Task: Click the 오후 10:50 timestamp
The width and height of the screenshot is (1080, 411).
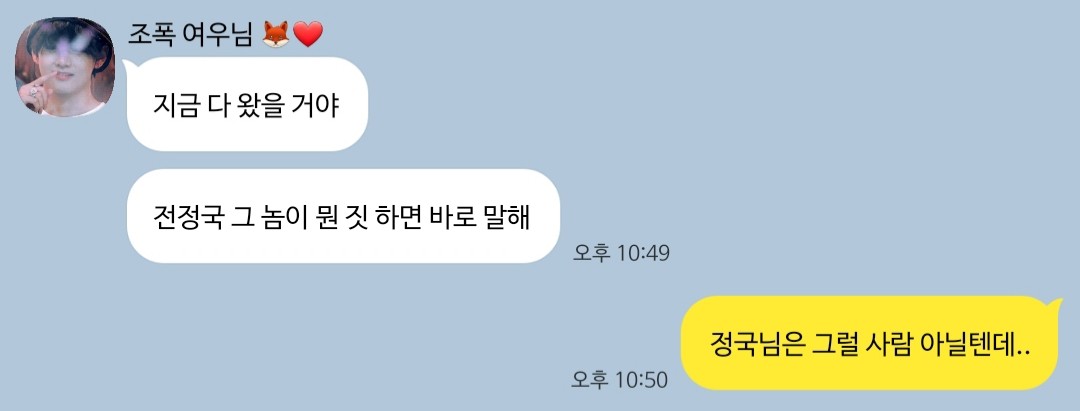Action: point(620,379)
